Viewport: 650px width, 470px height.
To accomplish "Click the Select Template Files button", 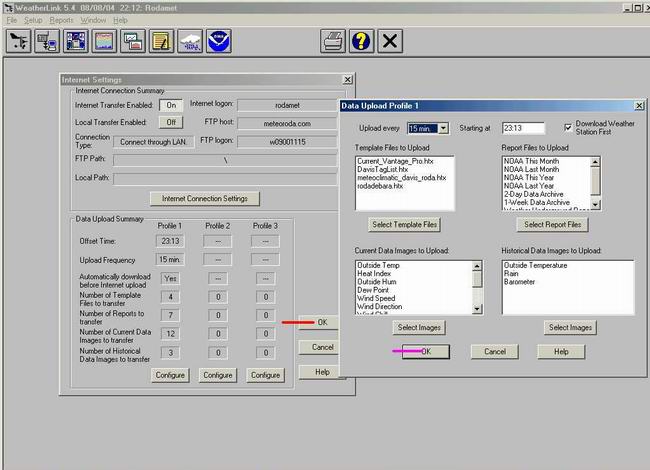I will coord(405,225).
